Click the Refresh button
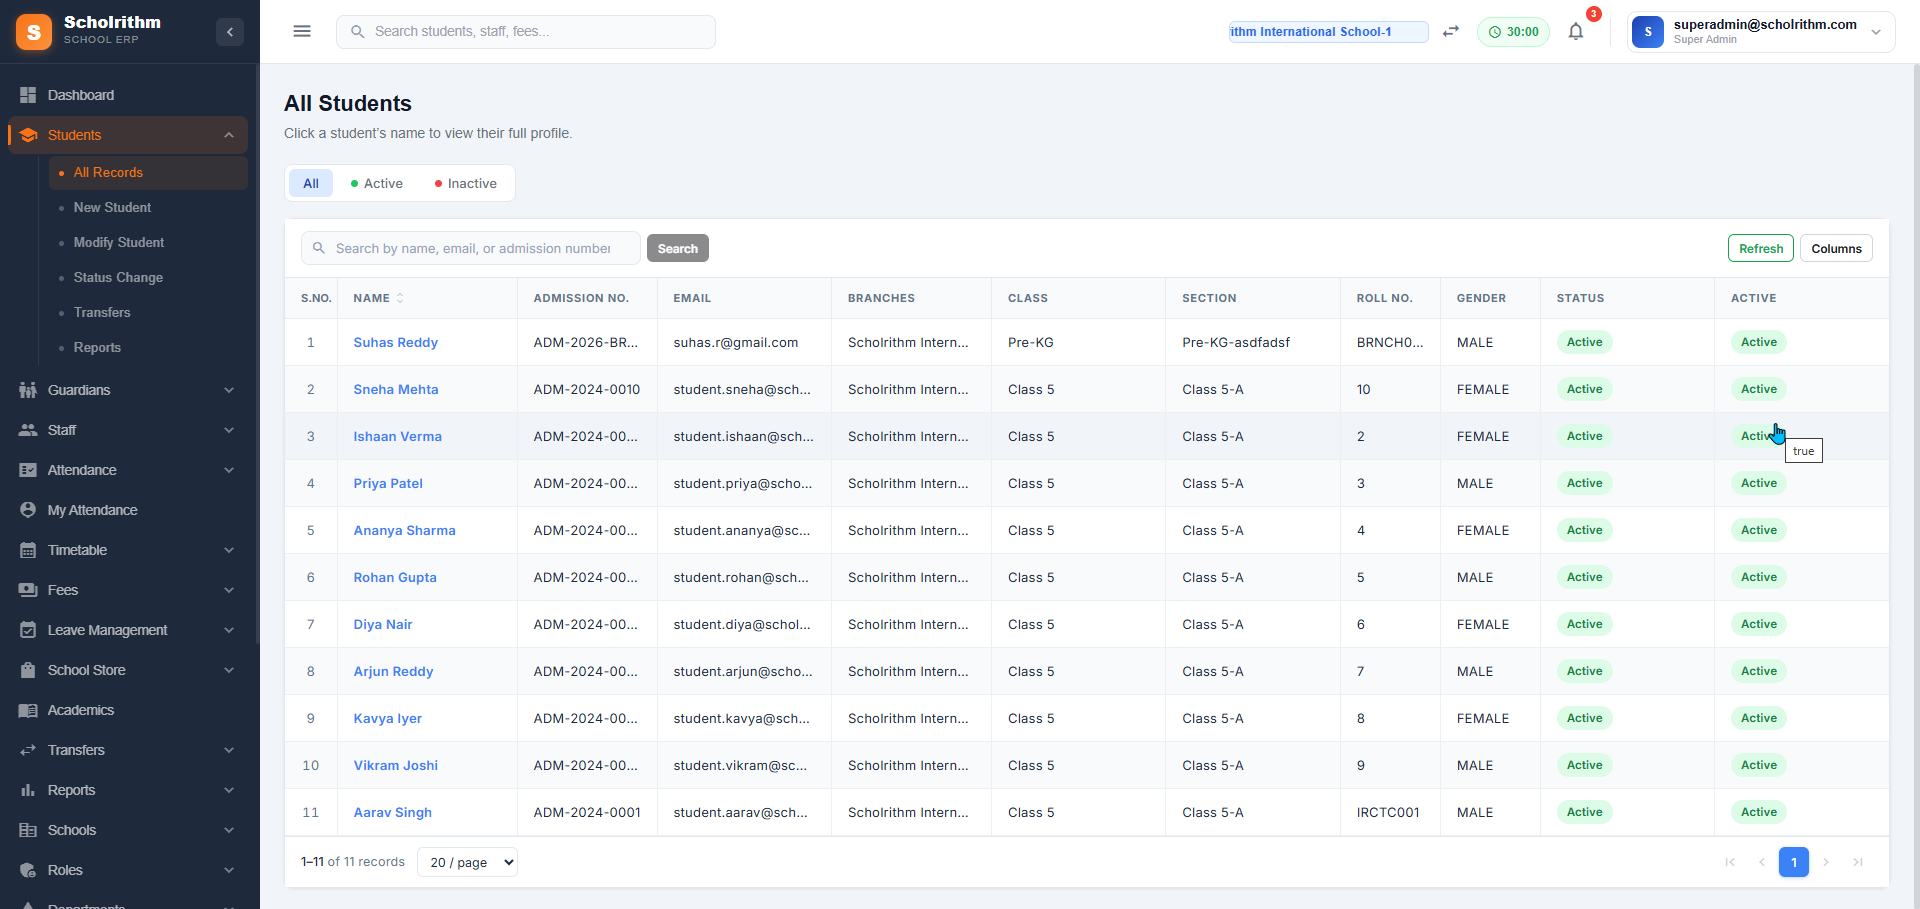The width and height of the screenshot is (1920, 909). [x=1760, y=247]
